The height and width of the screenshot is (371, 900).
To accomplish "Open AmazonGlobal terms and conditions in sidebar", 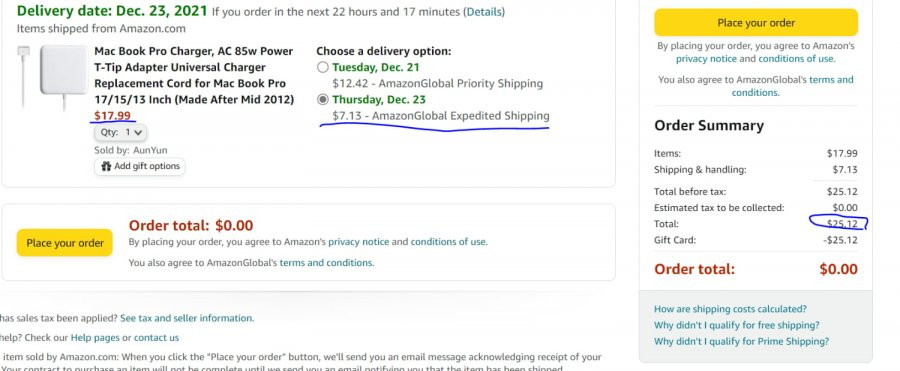I will coord(793,86).
